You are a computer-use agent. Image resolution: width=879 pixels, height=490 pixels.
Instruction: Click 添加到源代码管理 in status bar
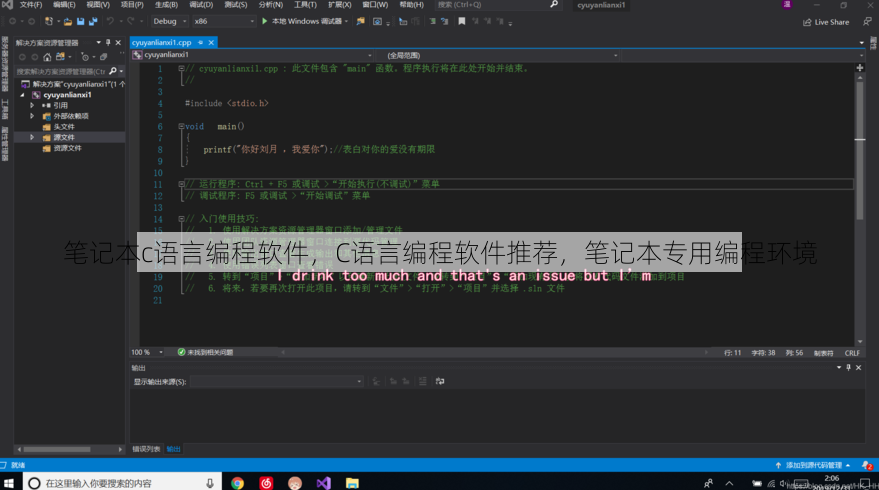814,465
